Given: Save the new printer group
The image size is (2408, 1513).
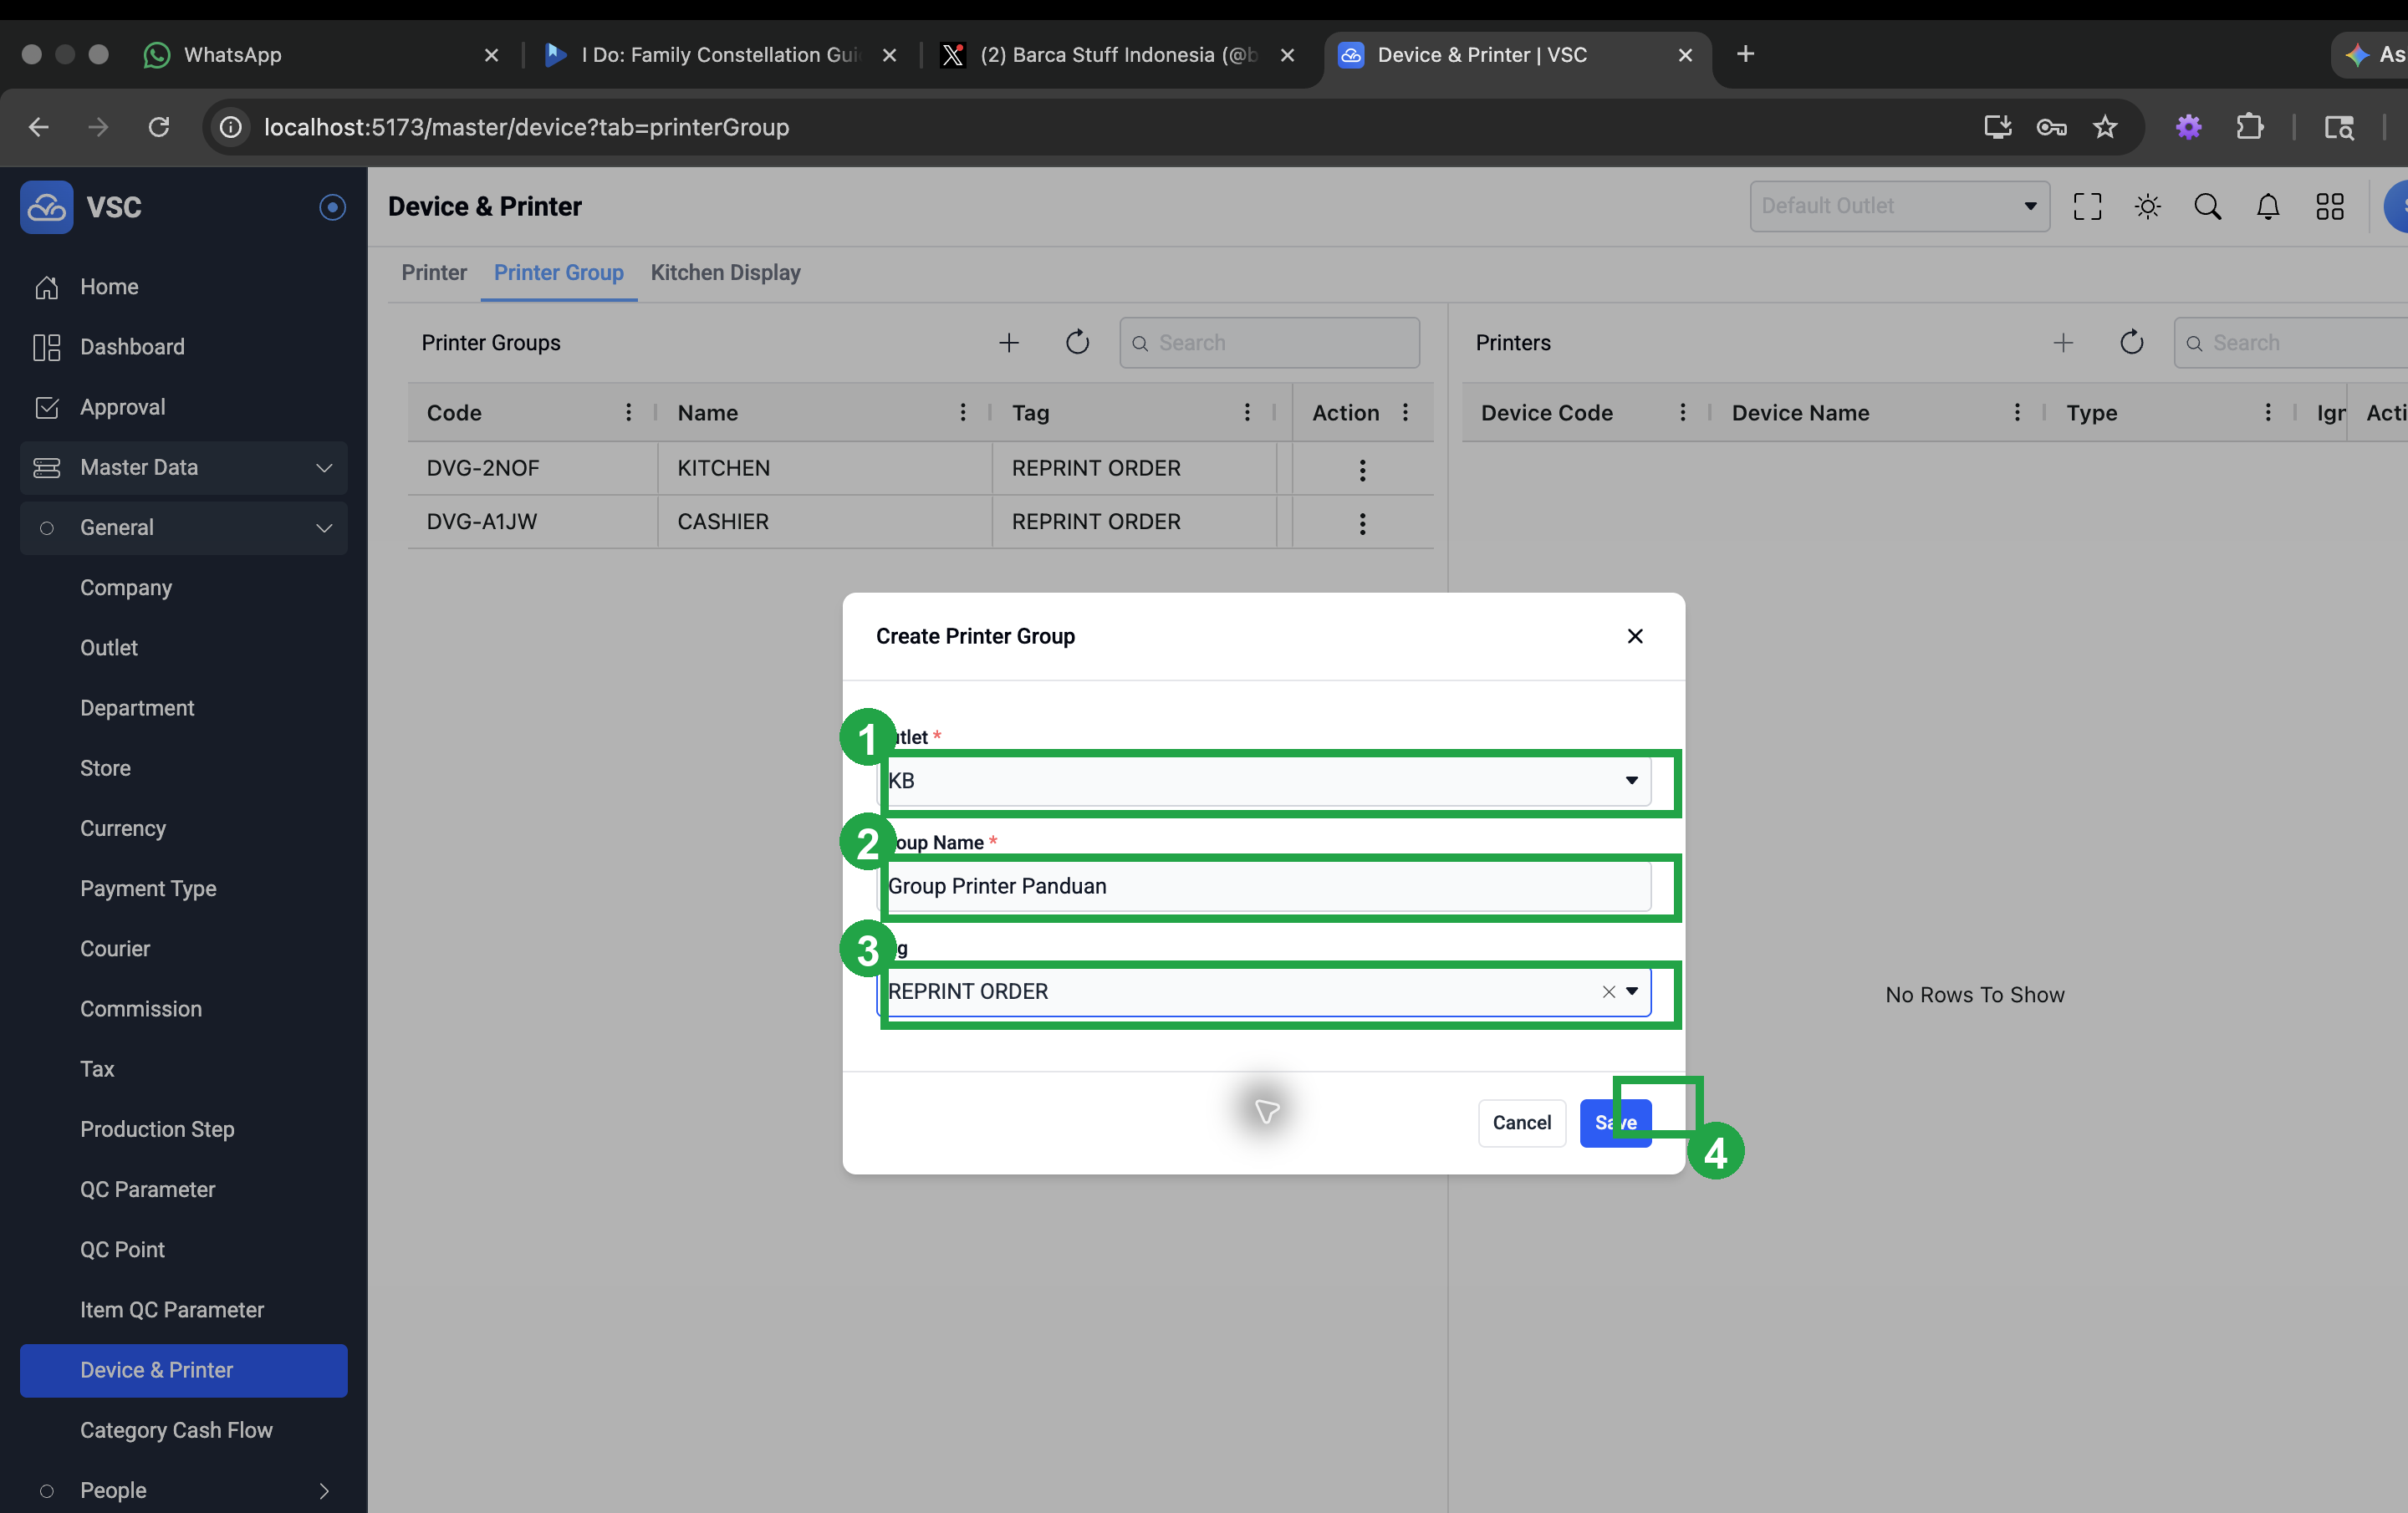Looking at the screenshot, I should [x=1615, y=1122].
